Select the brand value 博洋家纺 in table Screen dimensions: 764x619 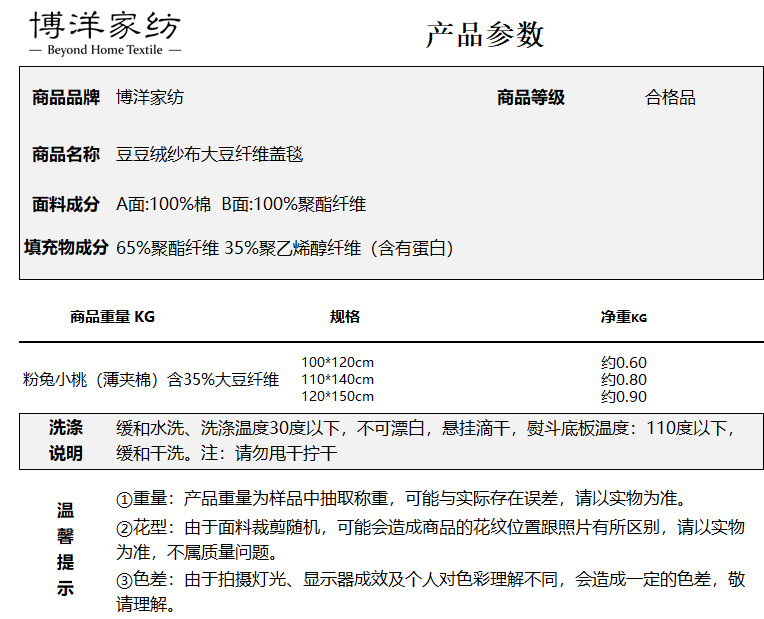(150, 97)
